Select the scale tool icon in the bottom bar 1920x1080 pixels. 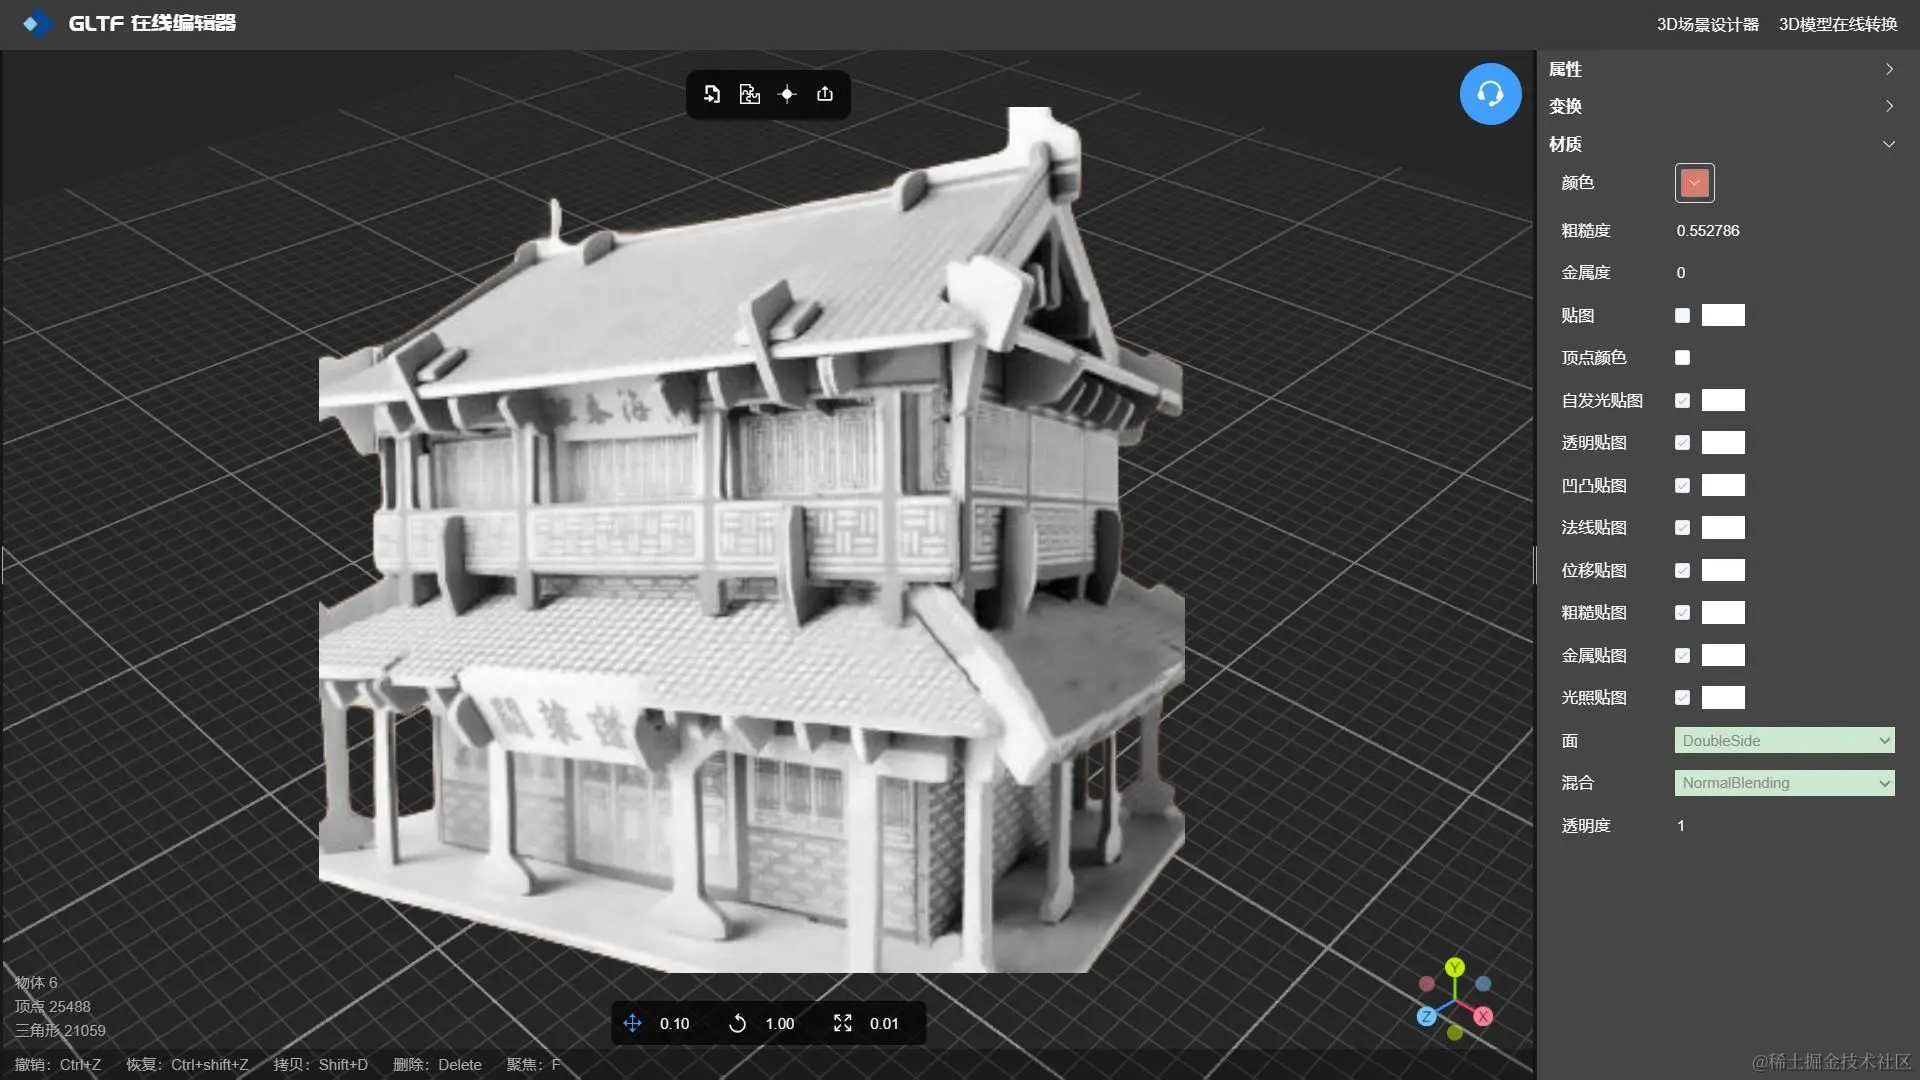click(x=843, y=1023)
